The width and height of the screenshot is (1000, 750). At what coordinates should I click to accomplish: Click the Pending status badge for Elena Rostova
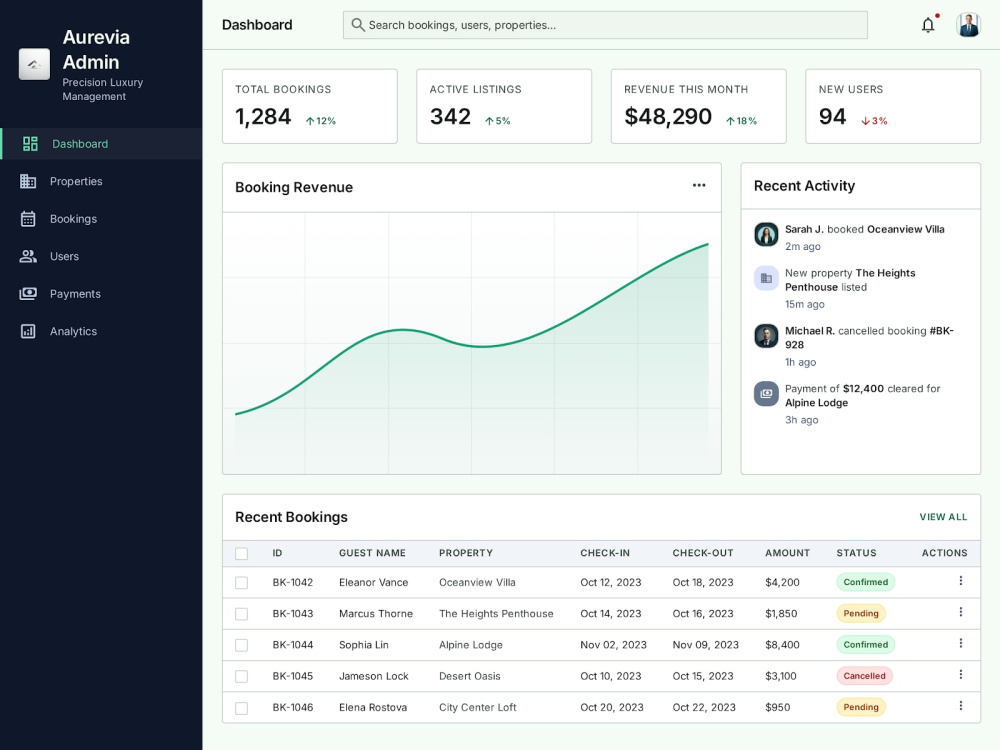tap(861, 707)
